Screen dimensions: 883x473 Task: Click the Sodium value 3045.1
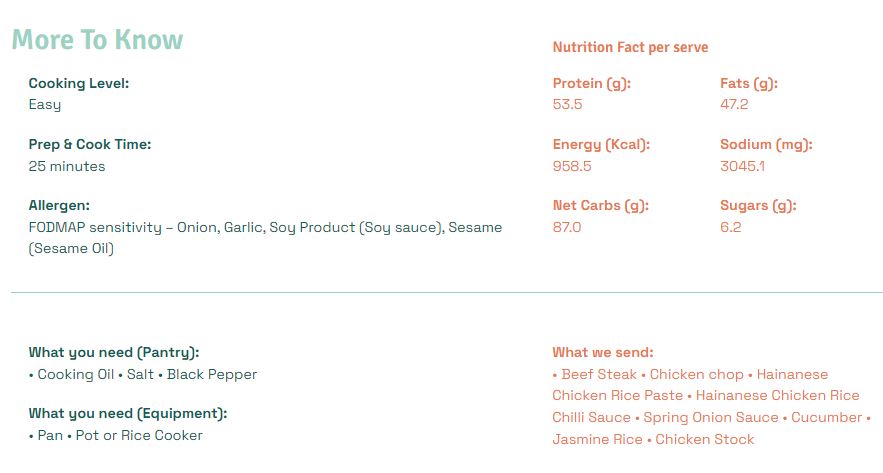click(742, 166)
